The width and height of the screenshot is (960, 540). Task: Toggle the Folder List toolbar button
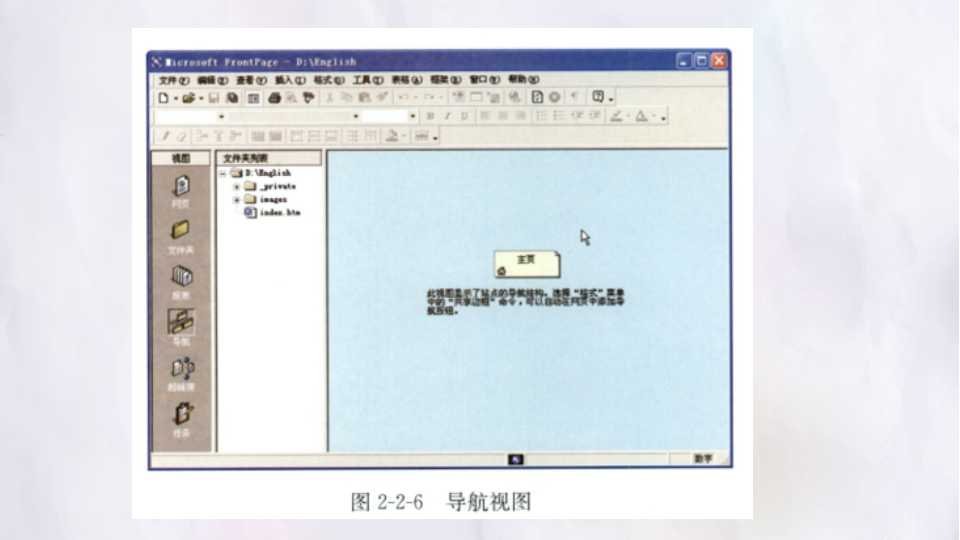pyautogui.click(x=253, y=98)
